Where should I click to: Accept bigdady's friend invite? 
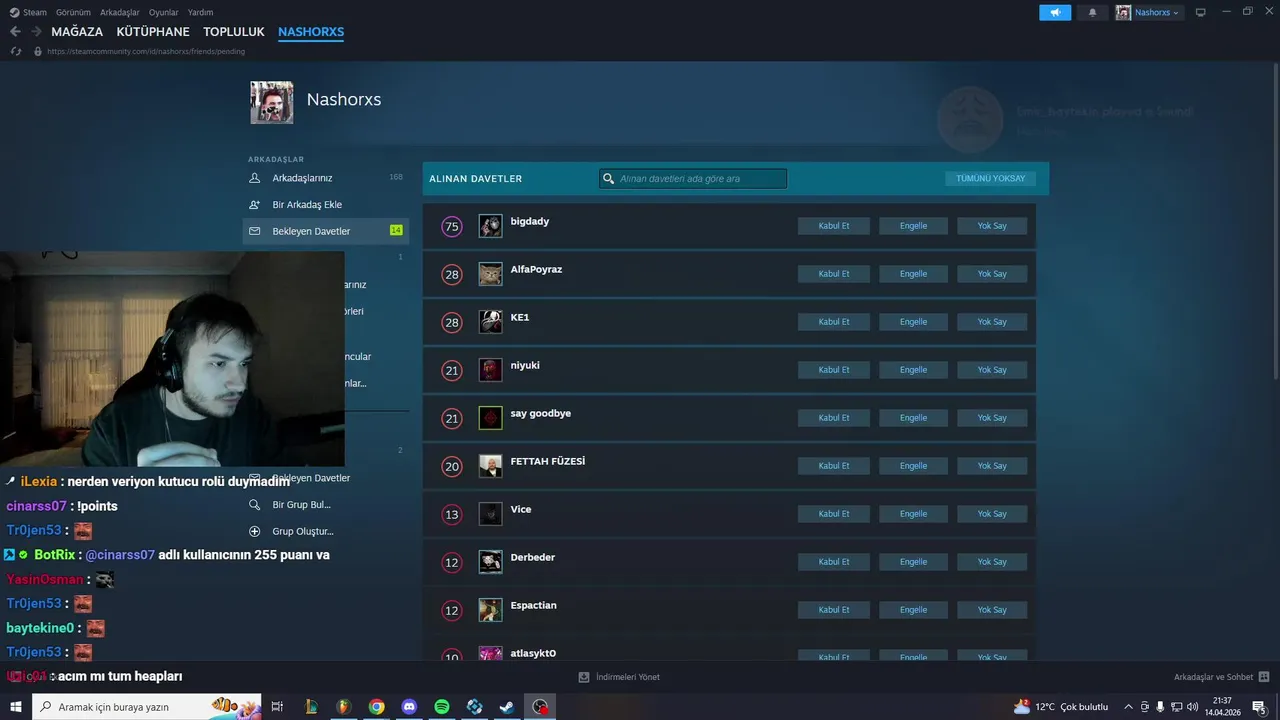[x=834, y=226]
